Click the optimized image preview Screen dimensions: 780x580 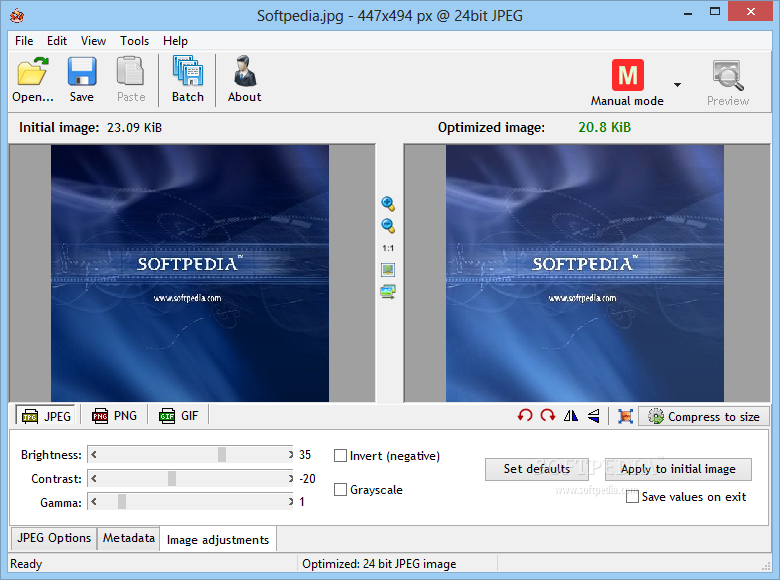coord(585,273)
